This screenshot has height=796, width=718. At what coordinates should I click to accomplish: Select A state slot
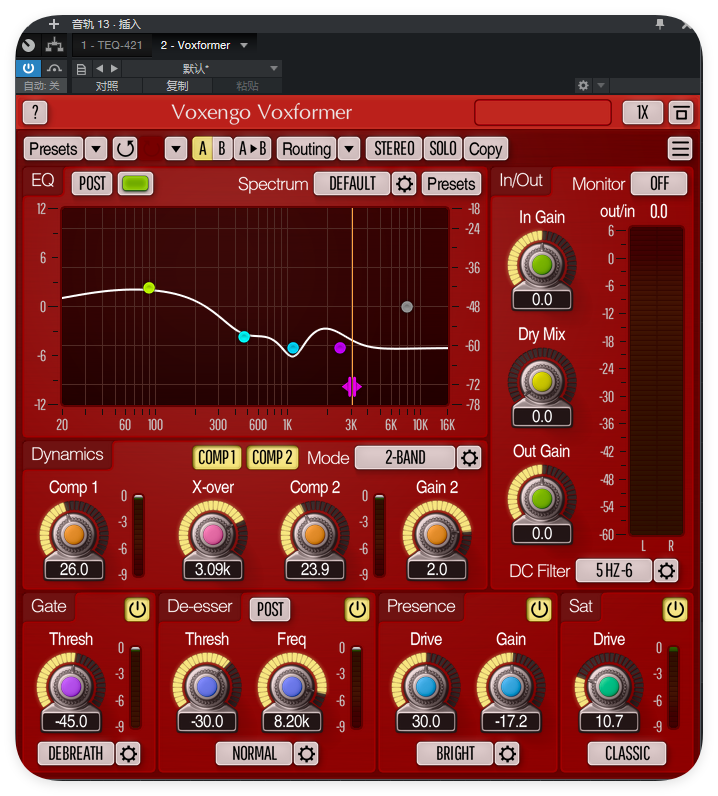(x=203, y=149)
